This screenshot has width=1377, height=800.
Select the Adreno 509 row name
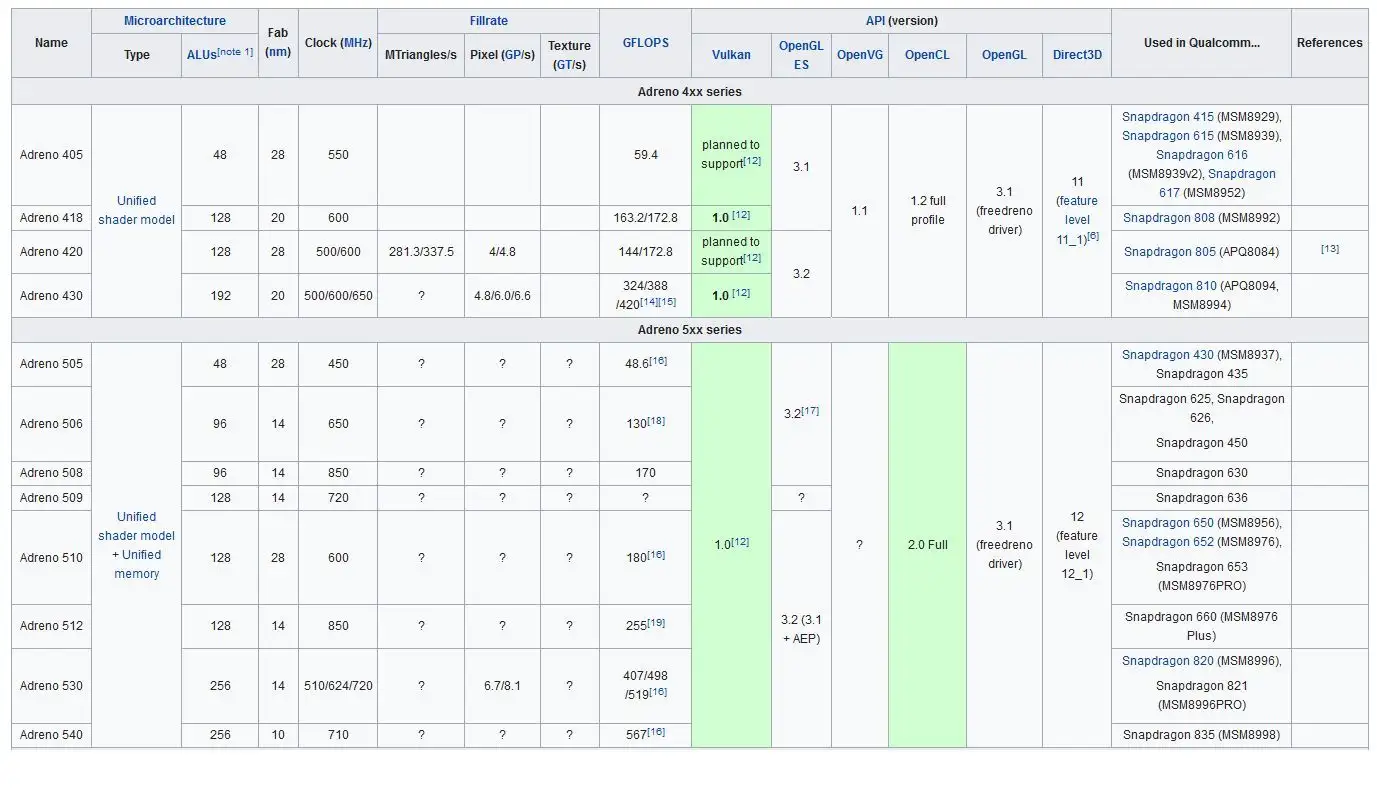tap(51, 498)
